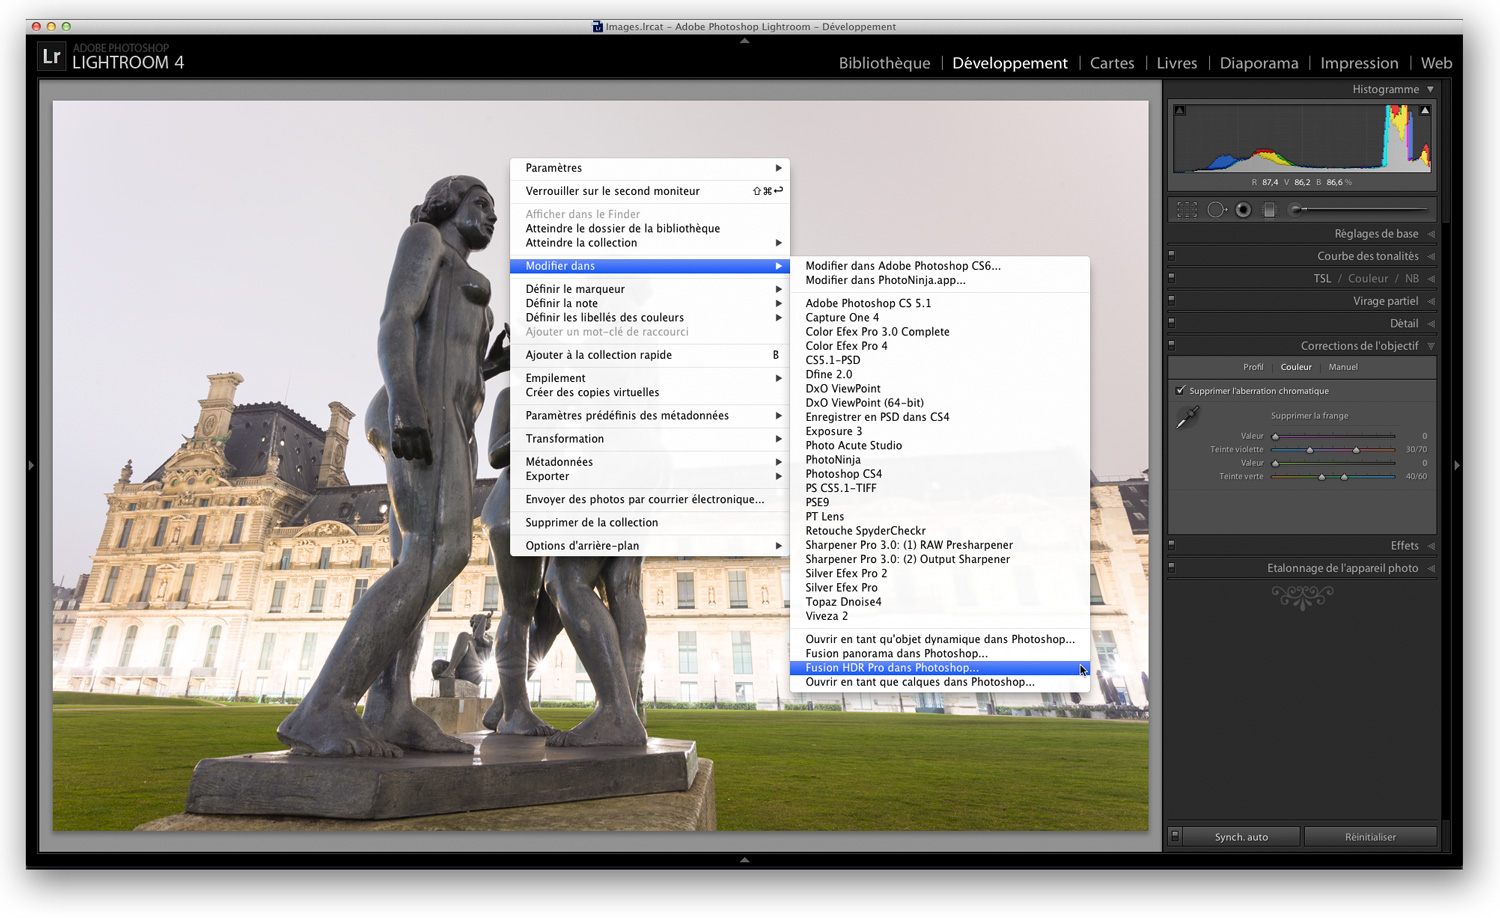Choose Supprimer de la collection
Viewport: 1500px width, 918px height.
650,523
